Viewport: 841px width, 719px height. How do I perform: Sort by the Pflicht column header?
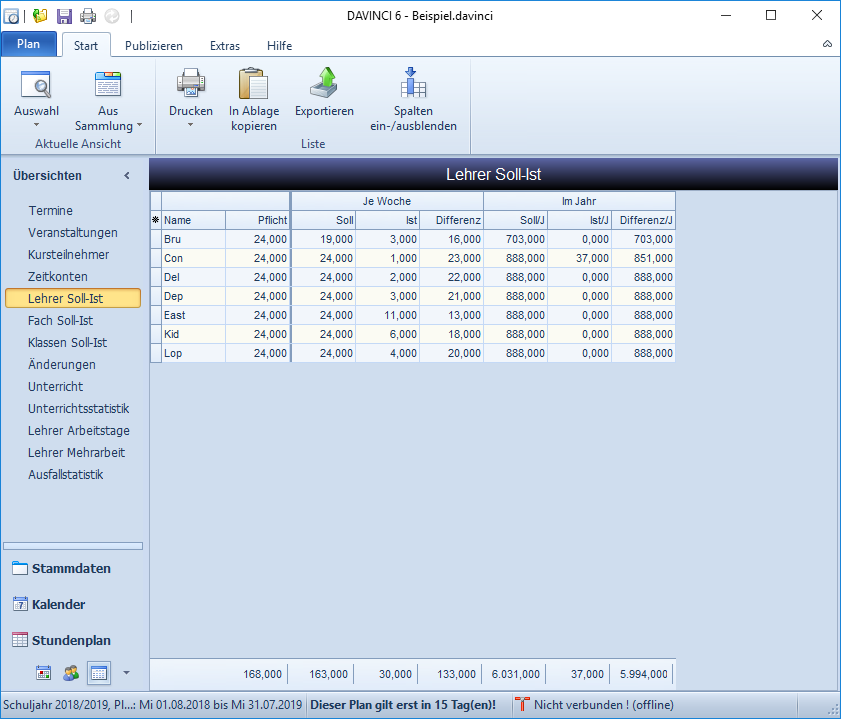[x=258, y=220]
